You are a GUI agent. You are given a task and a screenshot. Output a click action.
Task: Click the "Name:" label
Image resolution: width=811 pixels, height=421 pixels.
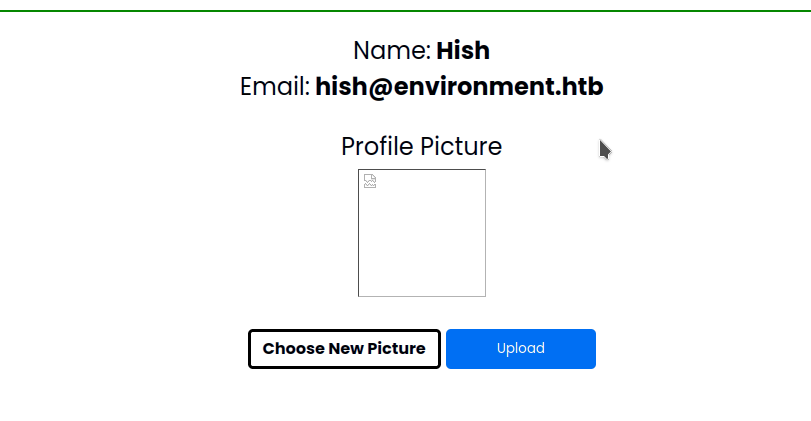(392, 50)
